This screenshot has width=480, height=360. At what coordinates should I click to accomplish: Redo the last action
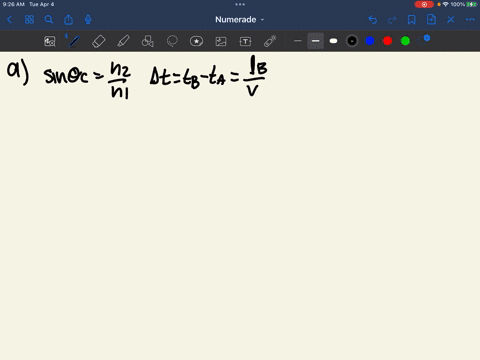(392, 20)
